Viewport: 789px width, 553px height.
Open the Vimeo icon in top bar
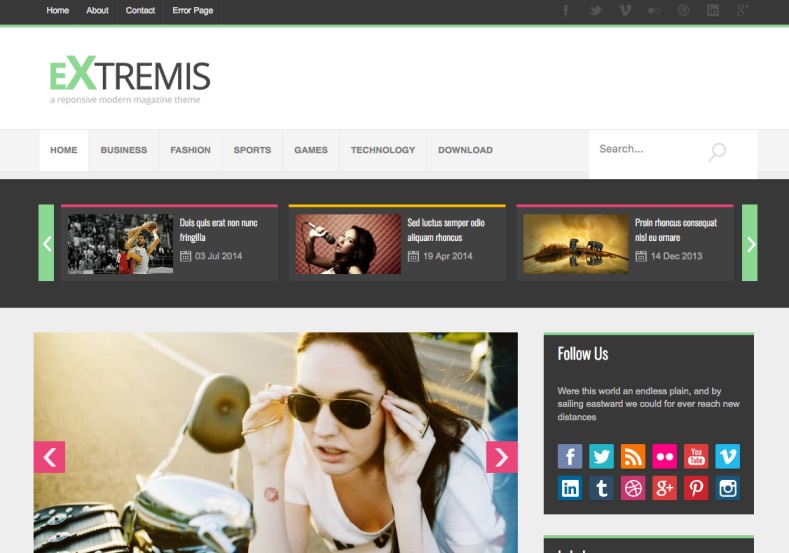click(x=624, y=10)
